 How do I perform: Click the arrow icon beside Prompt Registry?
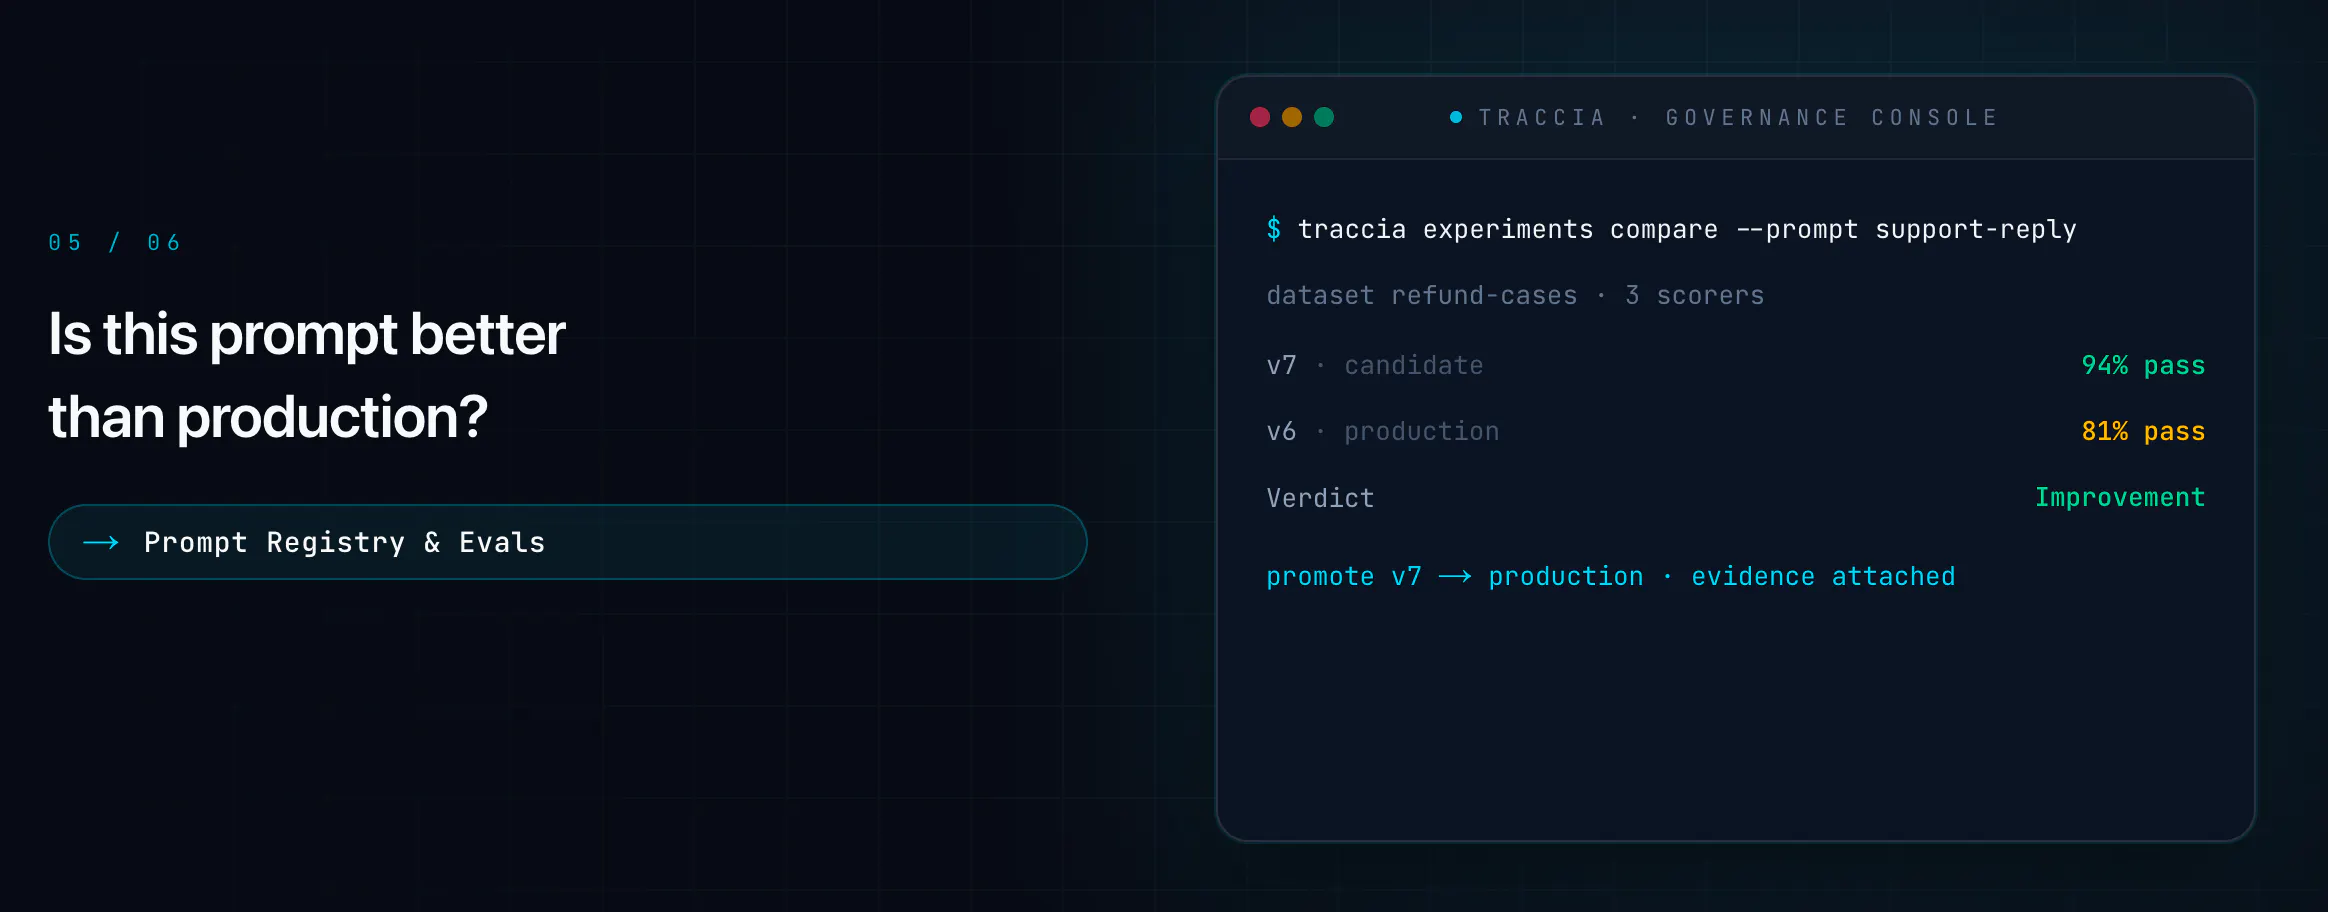pyautogui.click(x=101, y=543)
